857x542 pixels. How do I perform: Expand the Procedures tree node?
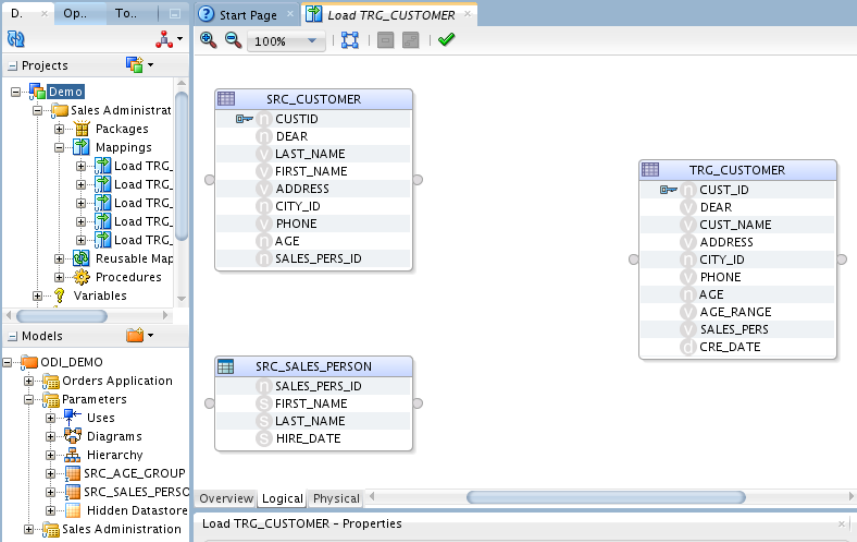(x=59, y=277)
